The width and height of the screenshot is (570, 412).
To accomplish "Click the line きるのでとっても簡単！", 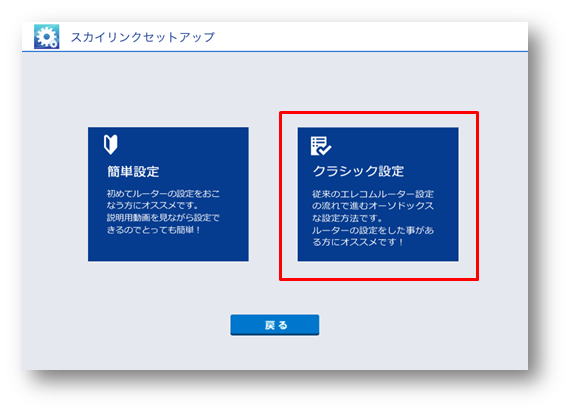I will point(154,230).
